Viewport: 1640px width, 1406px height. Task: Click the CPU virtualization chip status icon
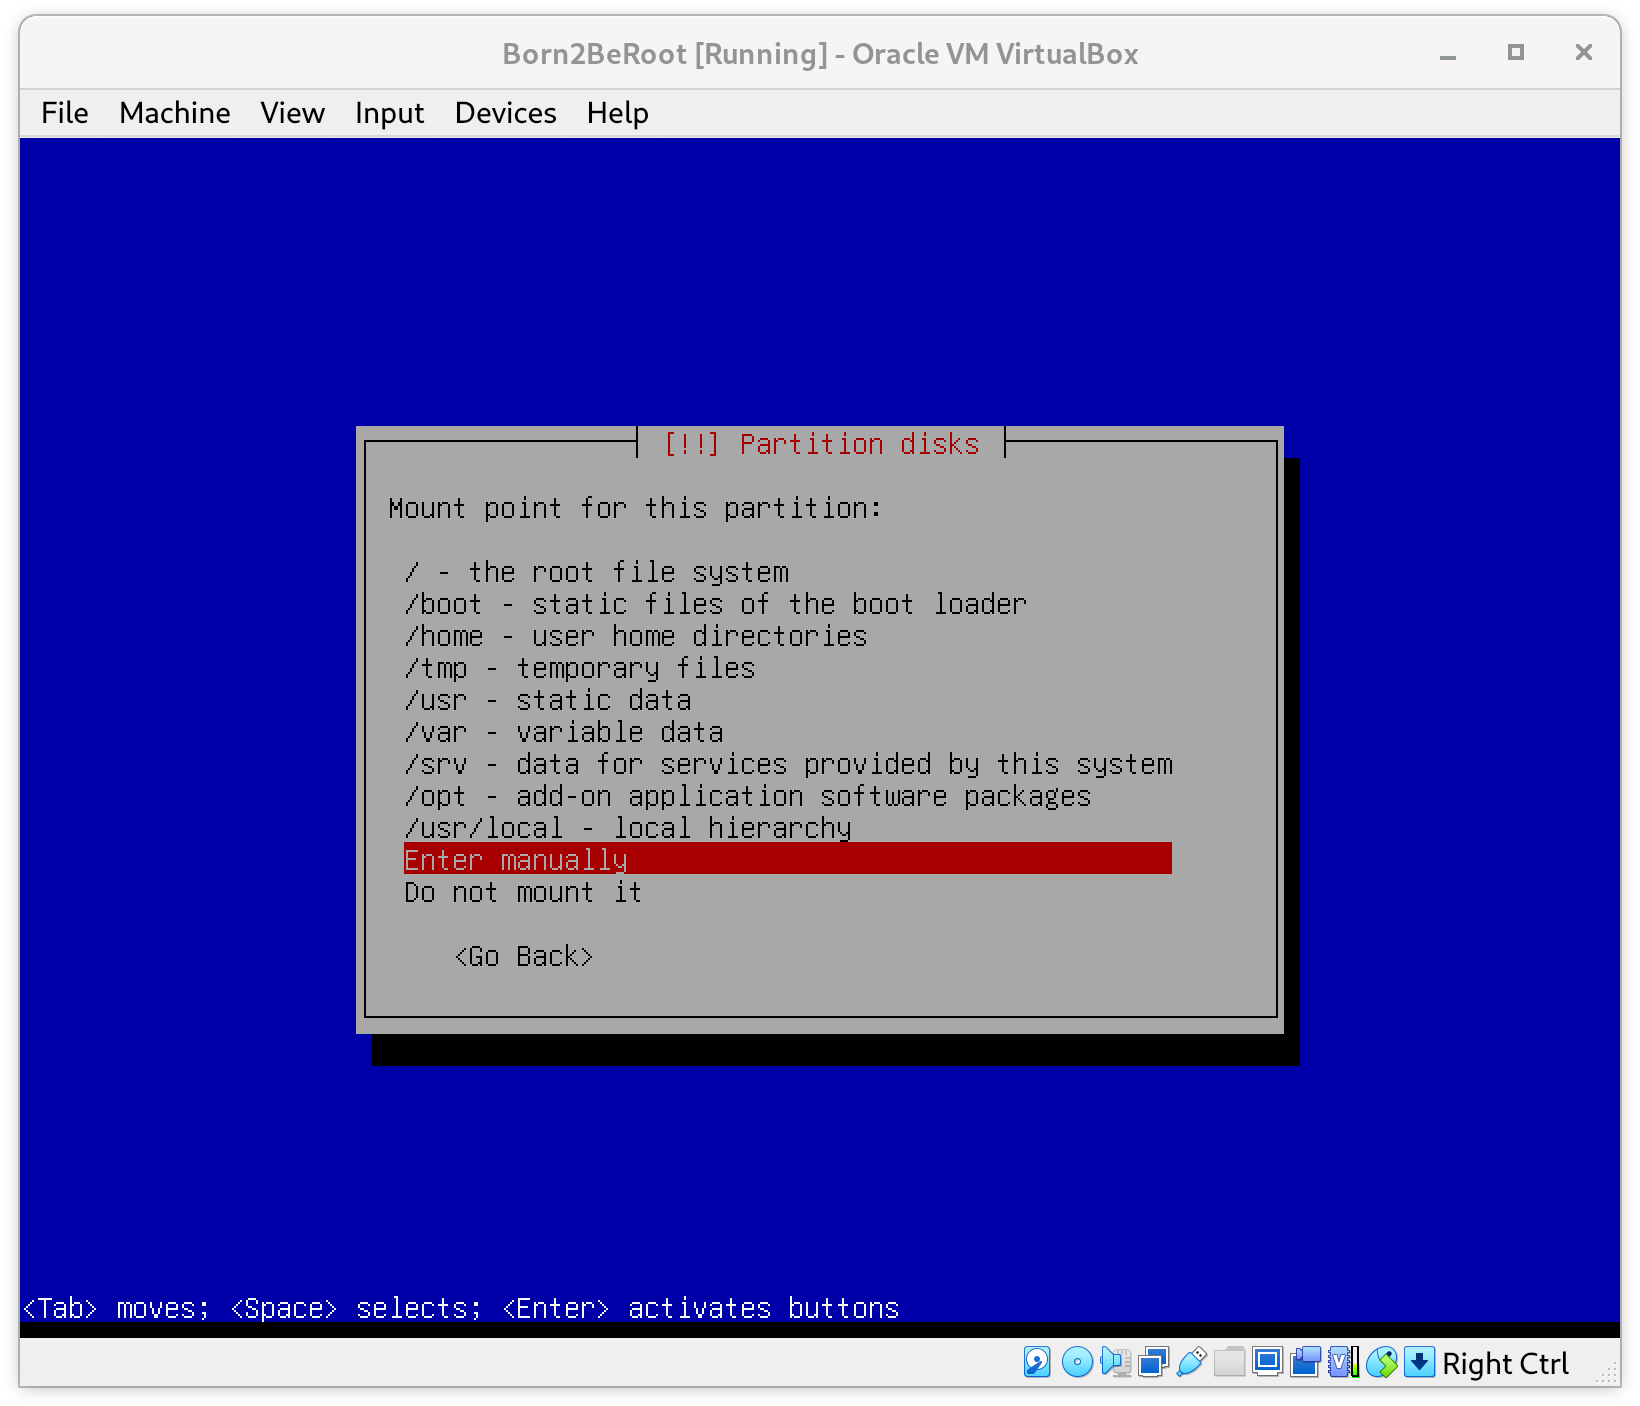tap(1343, 1362)
